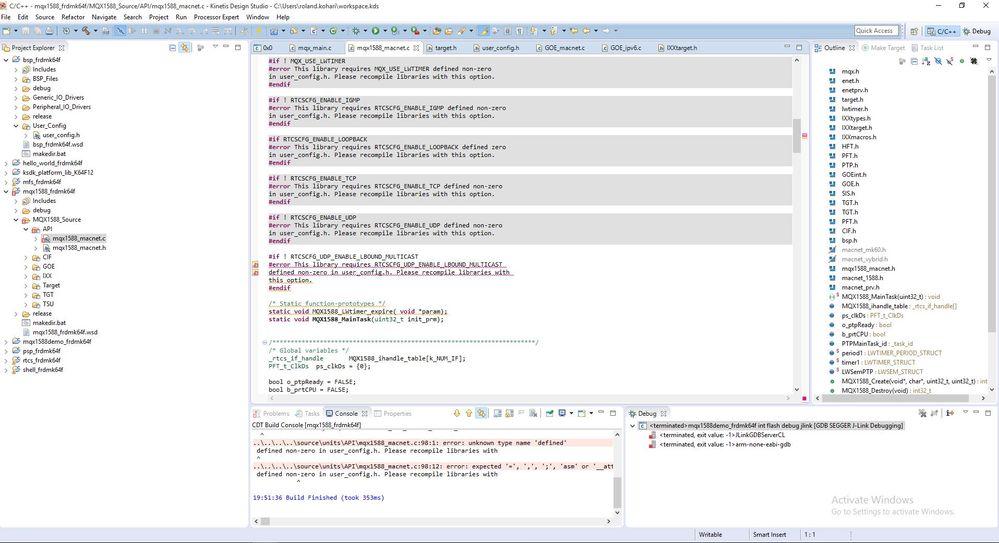999x543 pixels.
Task: Switch to the GOE_macnet.c editor tab
Action: point(560,48)
